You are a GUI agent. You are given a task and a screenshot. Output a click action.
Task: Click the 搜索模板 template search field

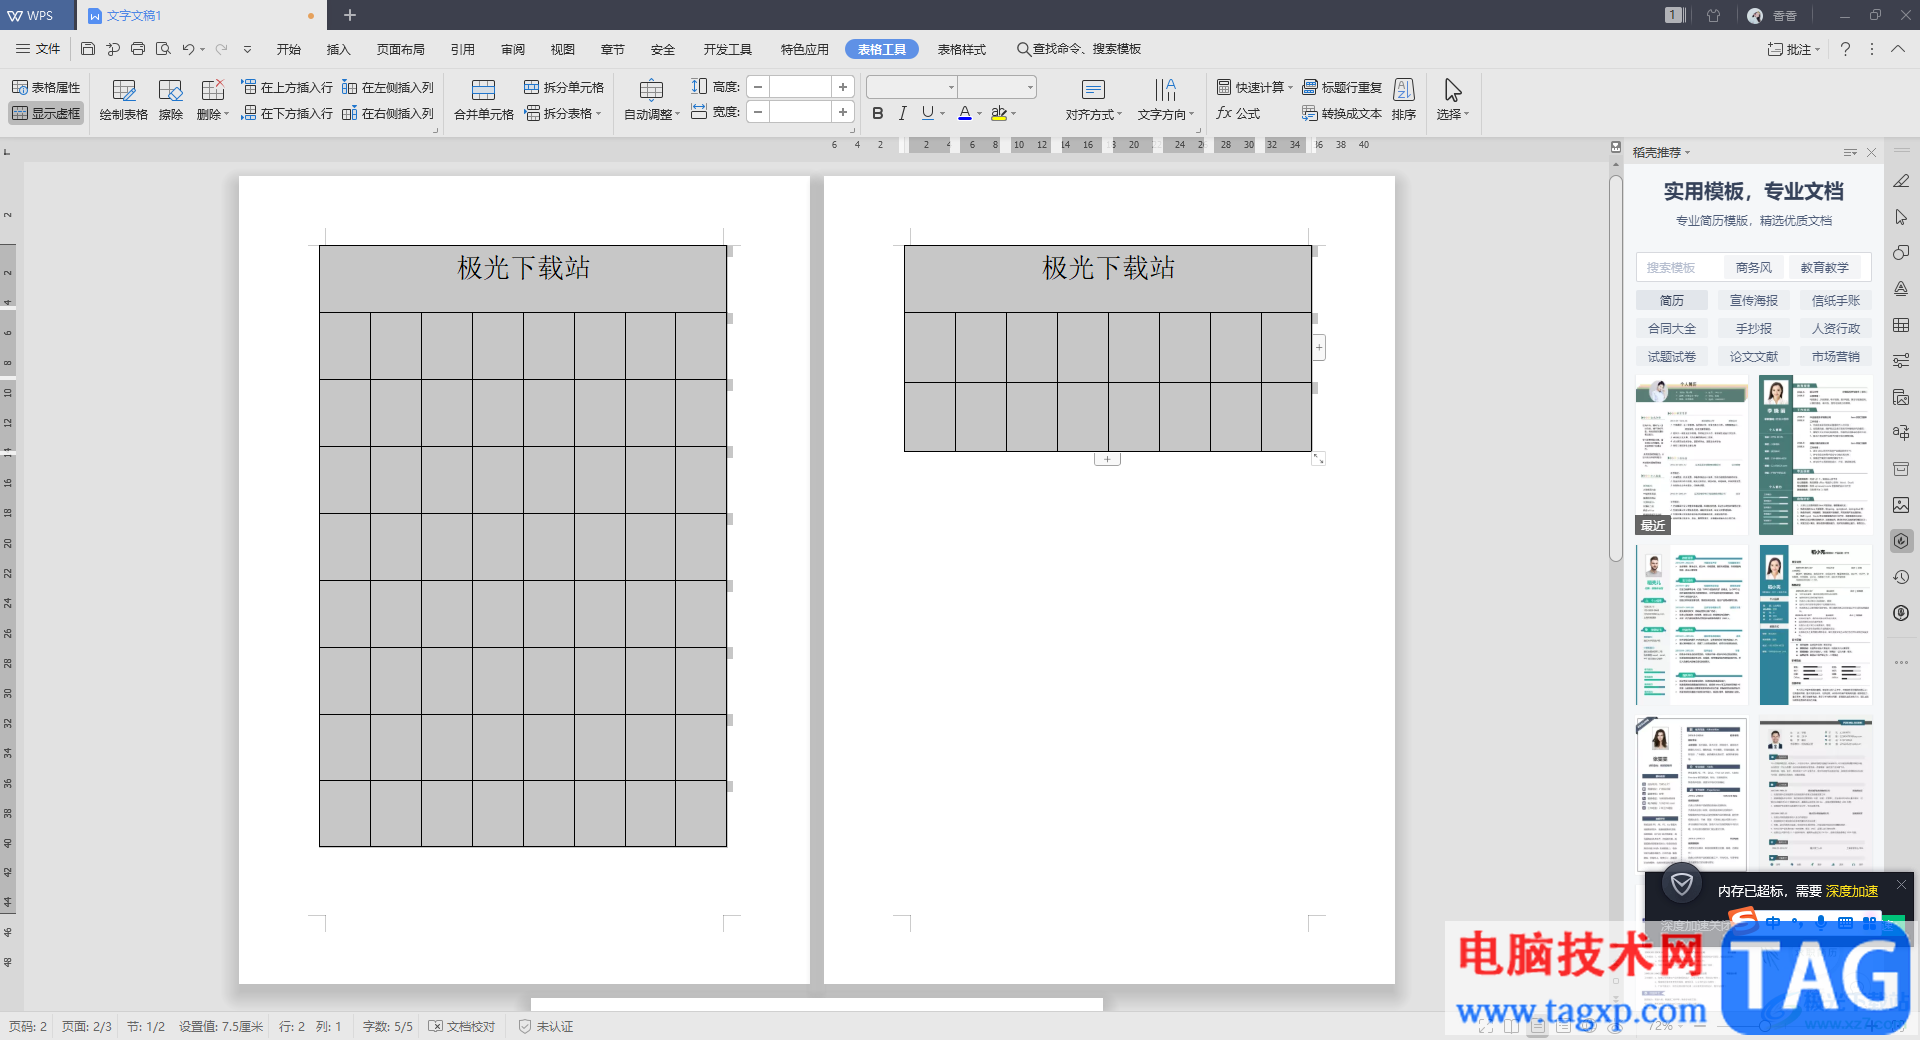coord(1679,268)
